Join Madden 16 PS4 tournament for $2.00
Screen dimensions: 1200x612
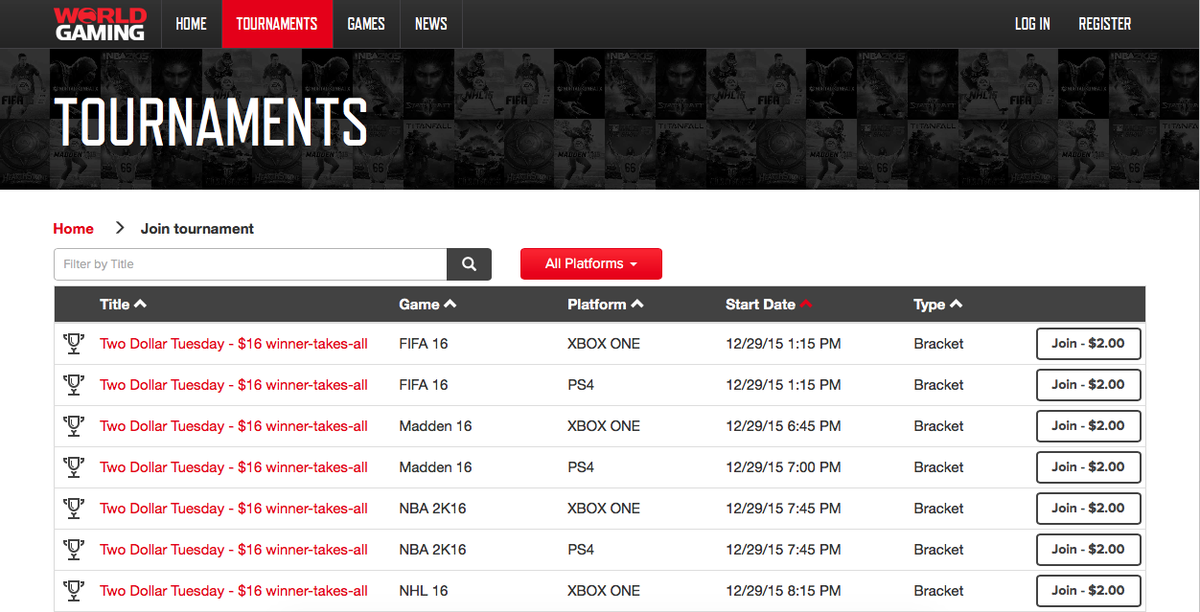pyautogui.click(x=1088, y=466)
